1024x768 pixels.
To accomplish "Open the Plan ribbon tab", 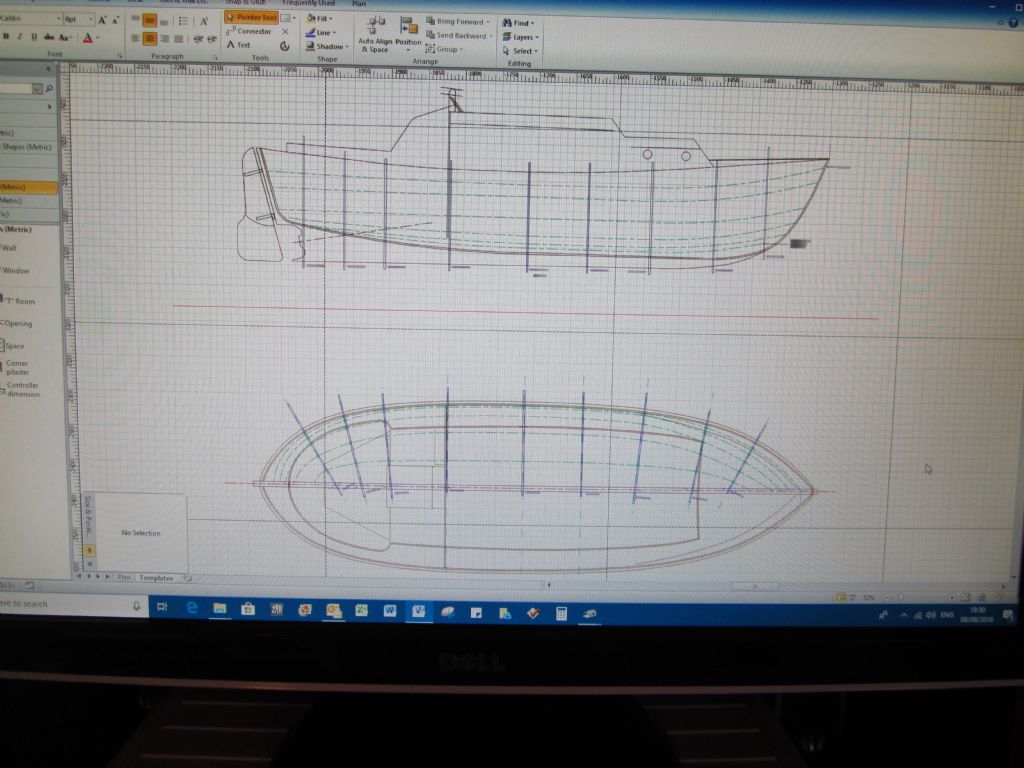I will coord(359,3).
